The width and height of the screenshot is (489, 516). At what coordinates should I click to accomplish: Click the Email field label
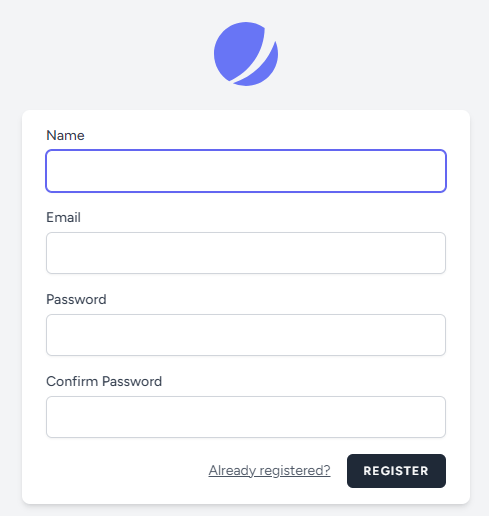63,217
